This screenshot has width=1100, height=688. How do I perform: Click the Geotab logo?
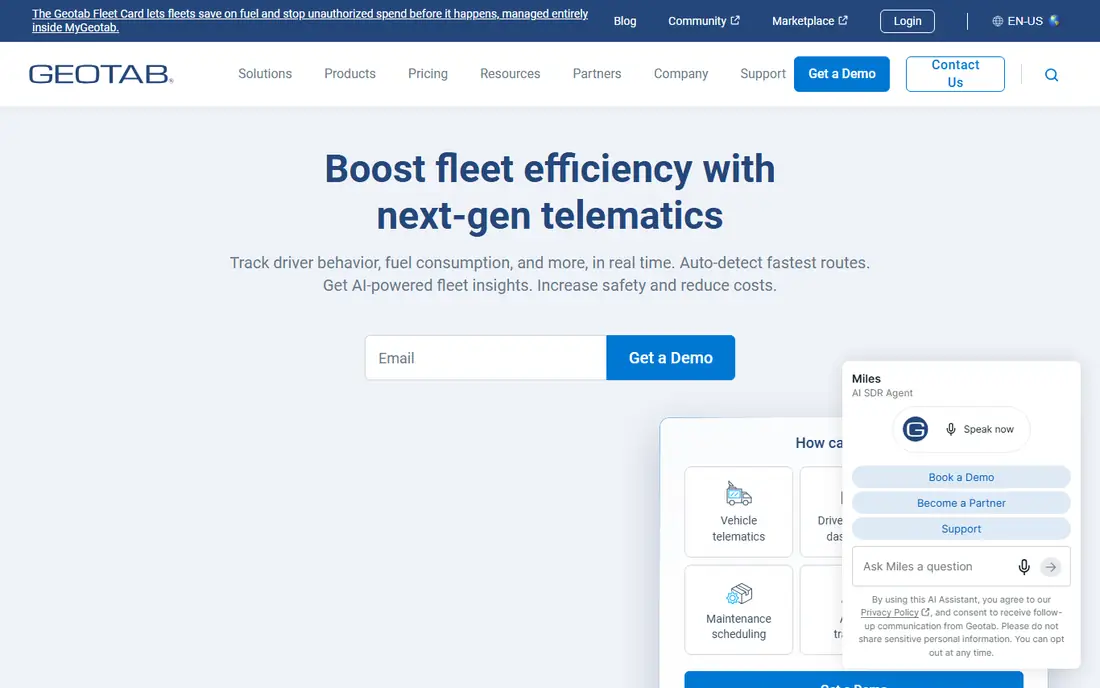point(101,74)
